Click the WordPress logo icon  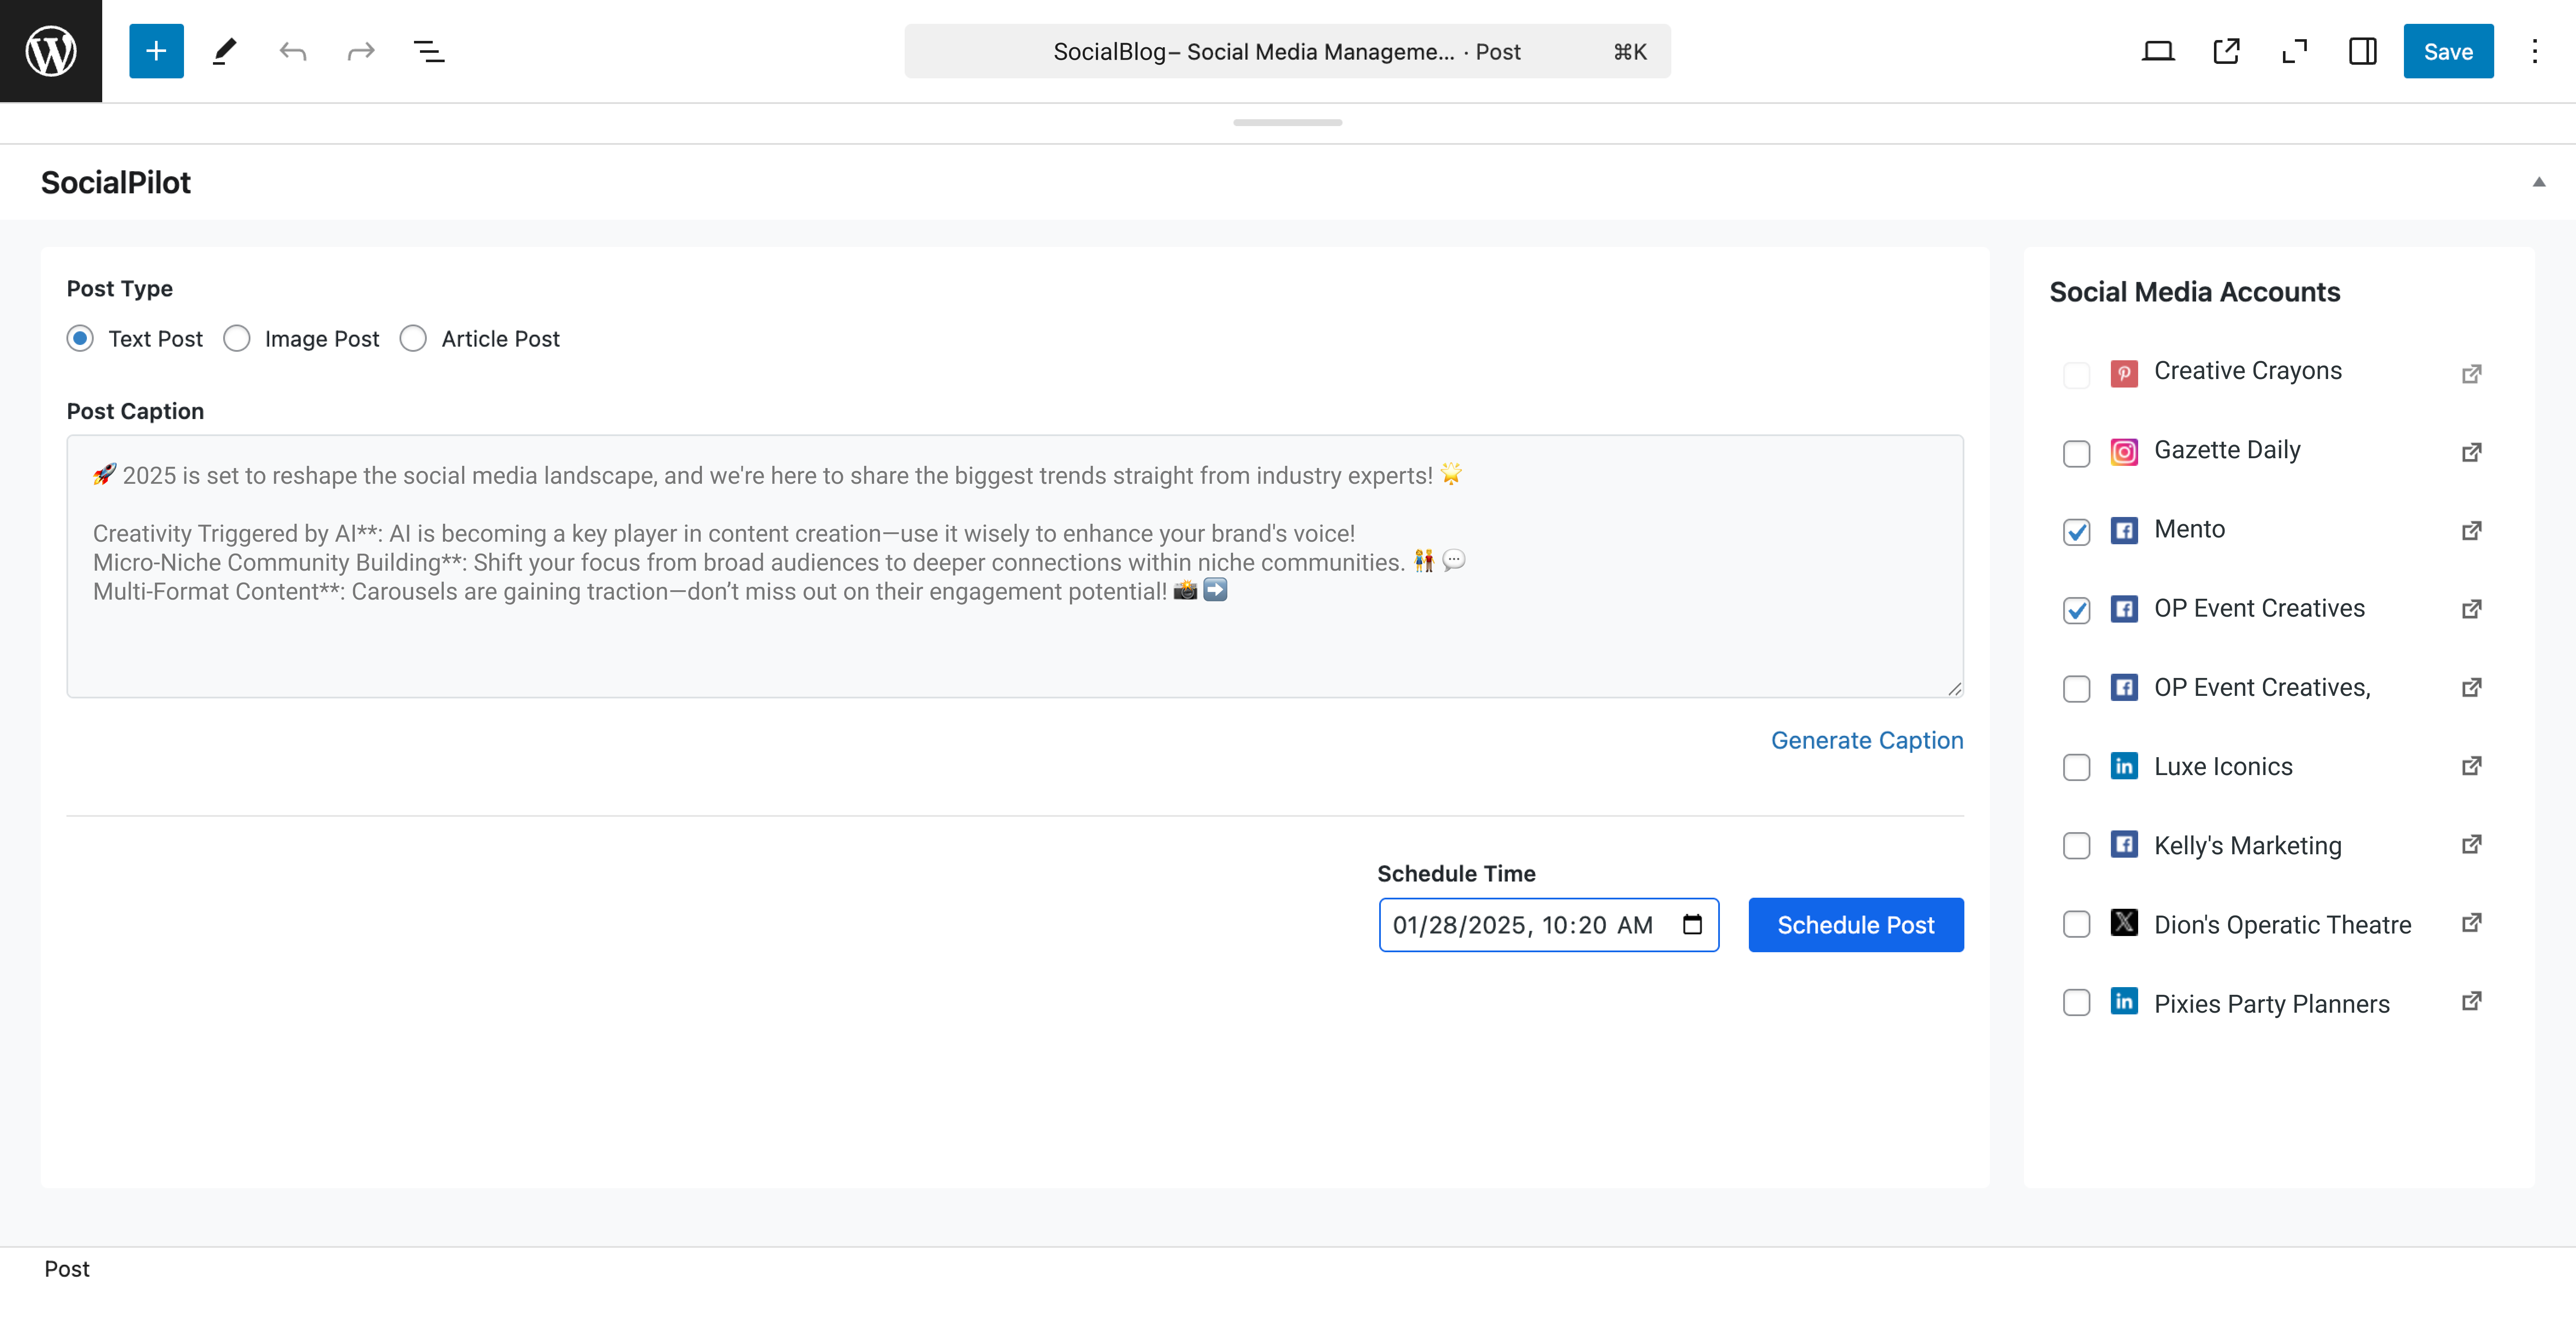tap(51, 51)
